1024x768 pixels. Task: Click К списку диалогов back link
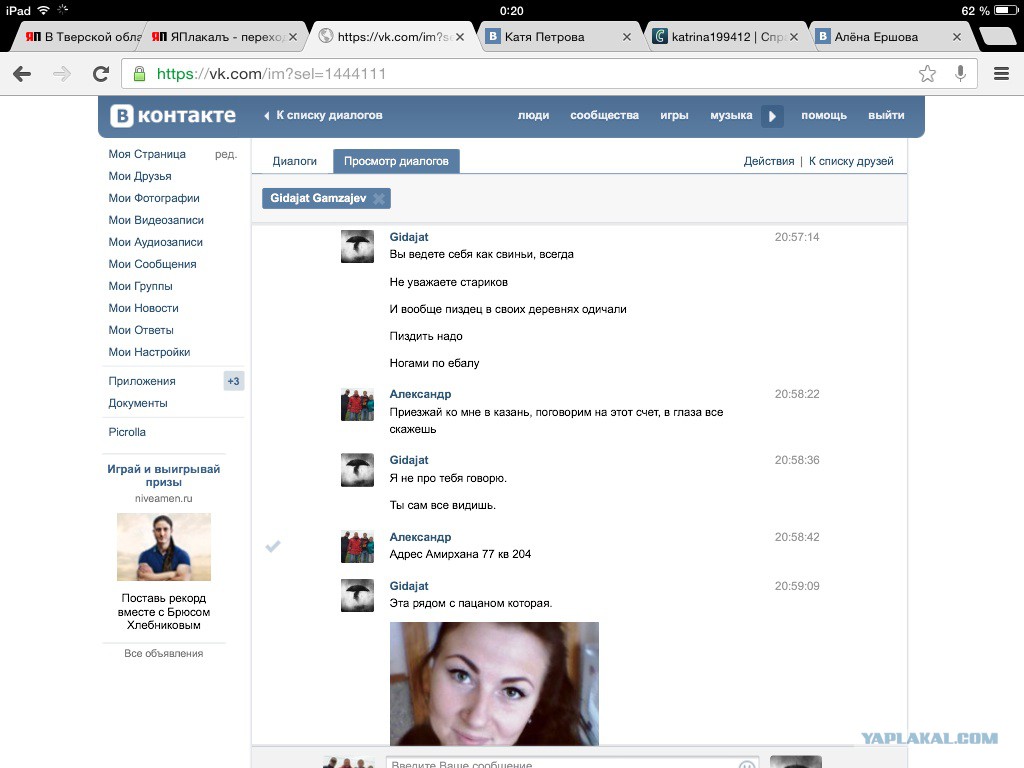(323, 116)
